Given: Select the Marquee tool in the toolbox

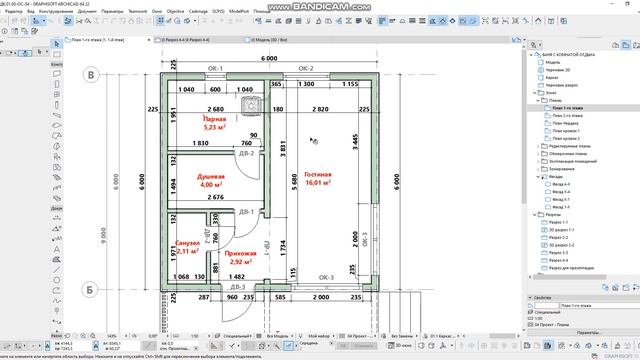Looking at the screenshot, I should point(57,54).
